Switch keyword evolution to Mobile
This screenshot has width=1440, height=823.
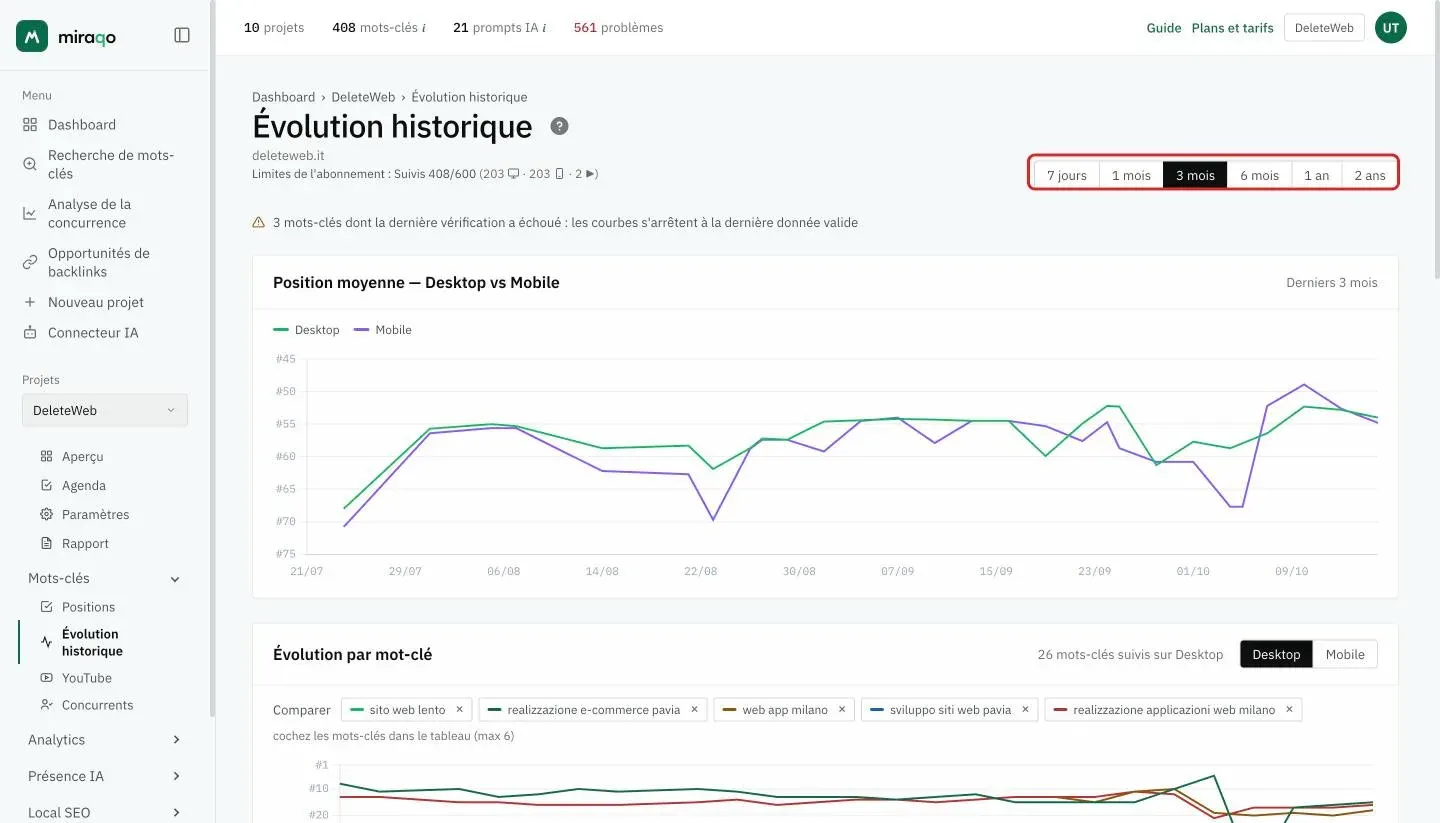pyautogui.click(x=1345, y=655)
